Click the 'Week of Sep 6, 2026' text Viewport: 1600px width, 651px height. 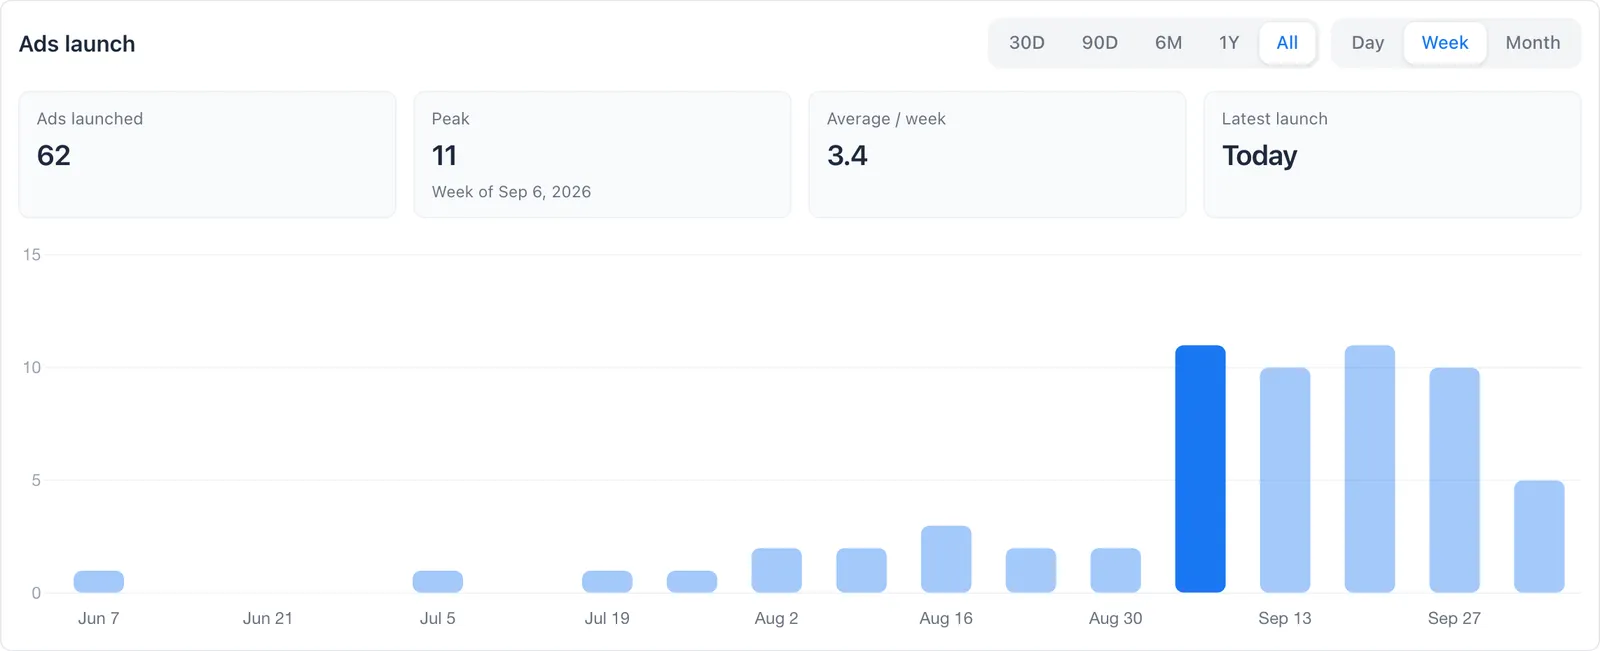point(511,192)
